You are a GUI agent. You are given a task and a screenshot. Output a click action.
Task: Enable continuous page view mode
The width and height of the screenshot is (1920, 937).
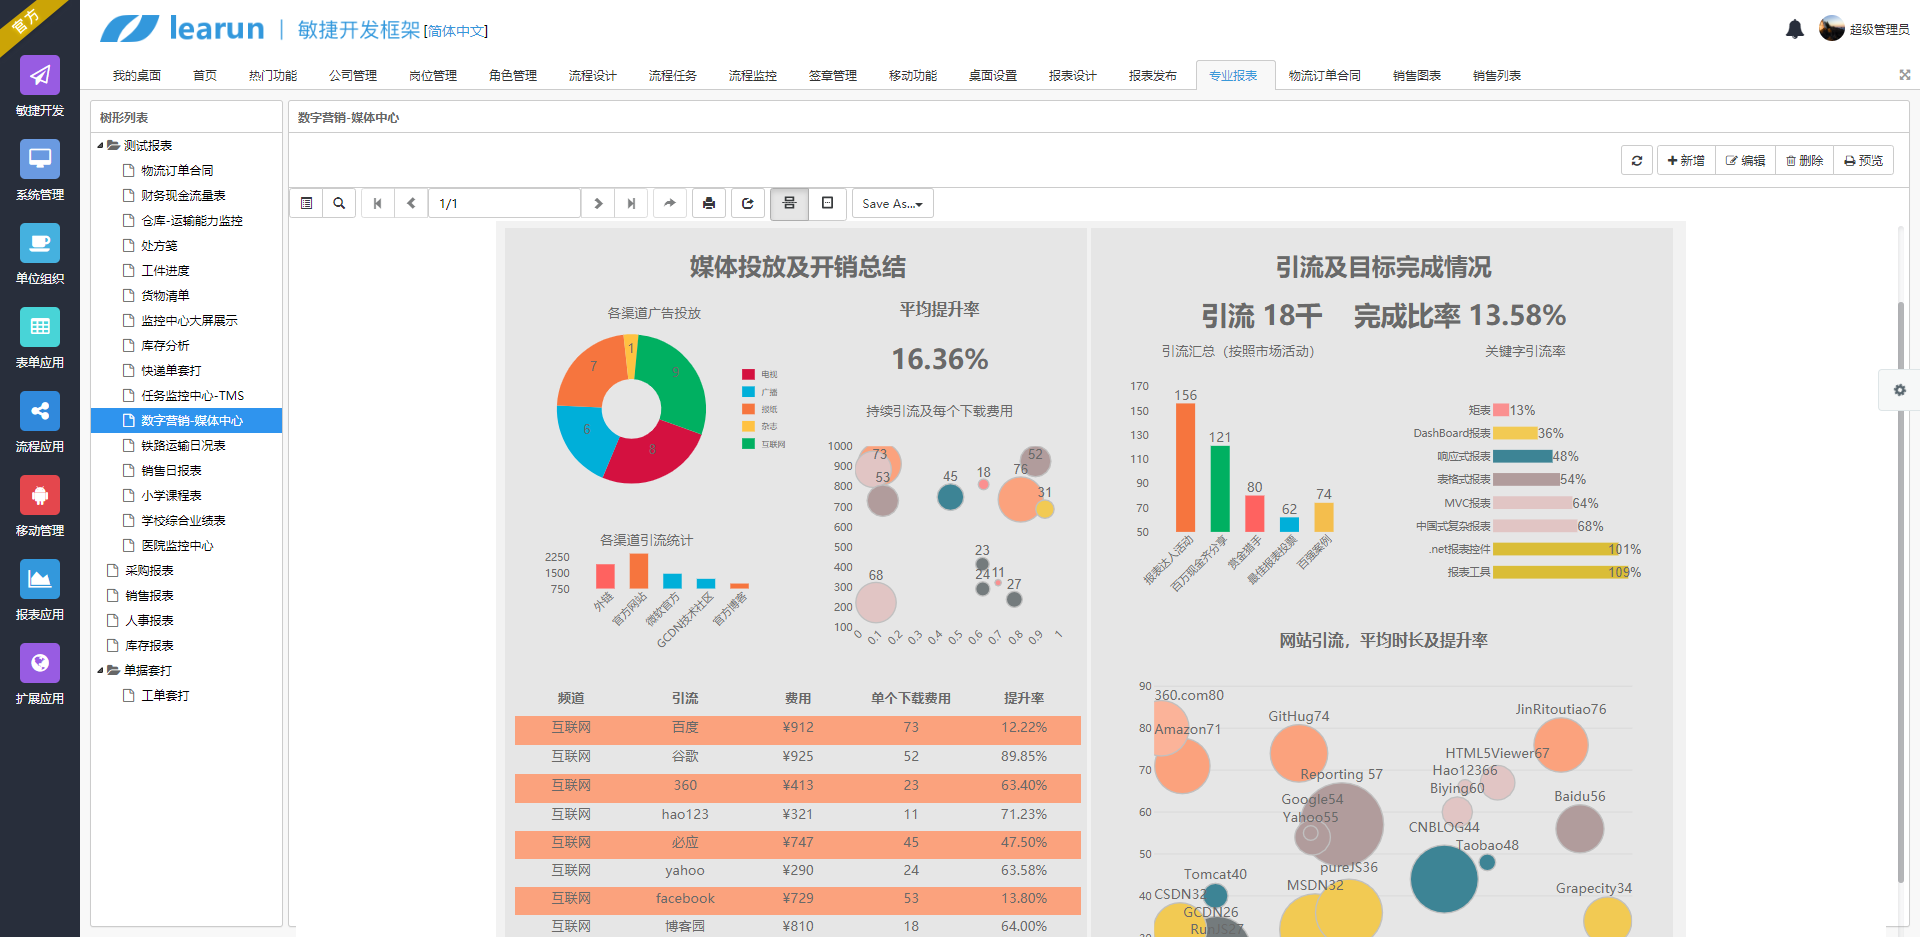(789, 203)
